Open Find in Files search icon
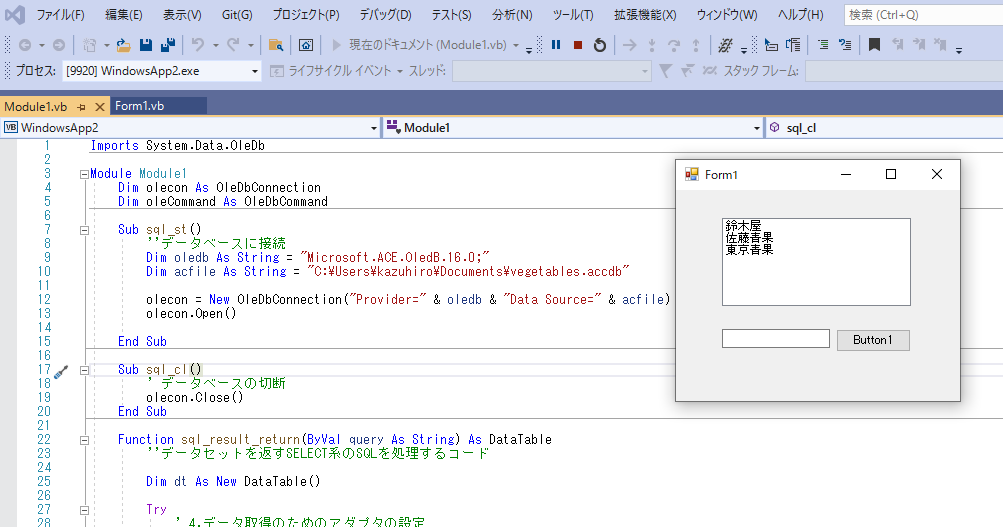 click(276, 45)
